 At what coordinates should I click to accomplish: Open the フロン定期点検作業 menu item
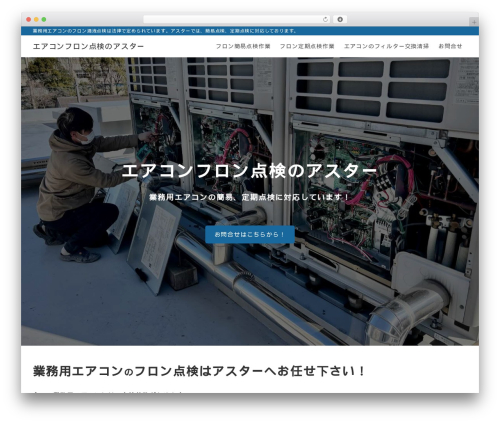coord(307,46)
